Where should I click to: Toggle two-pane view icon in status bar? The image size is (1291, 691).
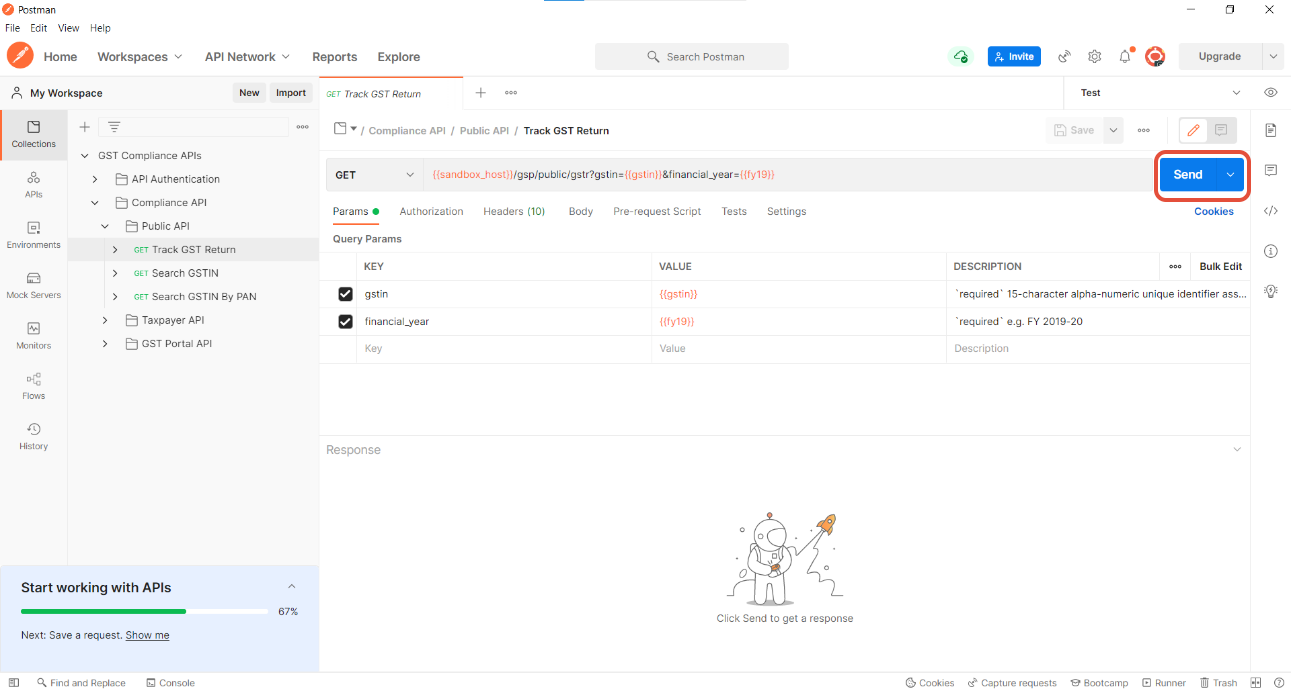1256,683
